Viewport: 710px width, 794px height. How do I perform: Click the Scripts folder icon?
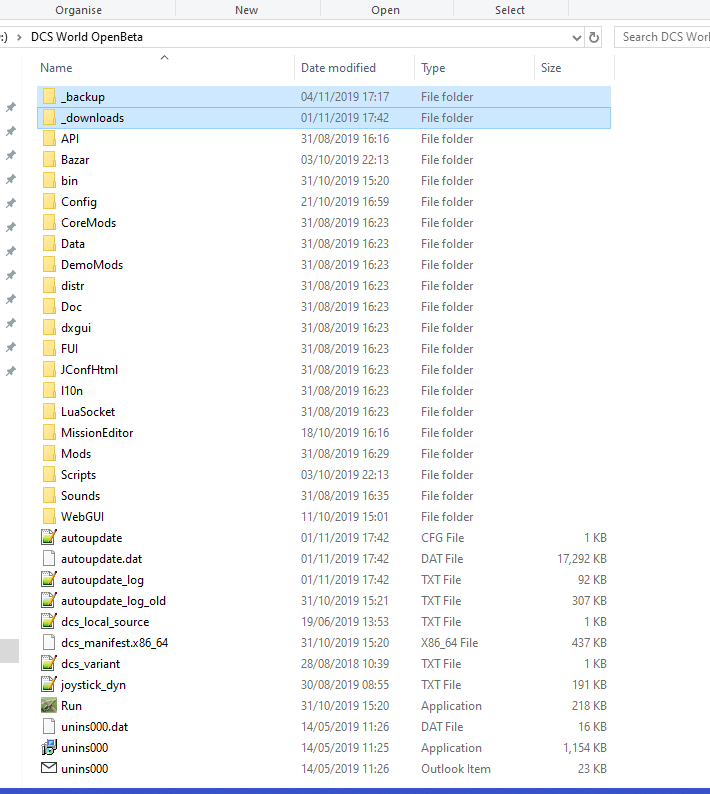49,475
